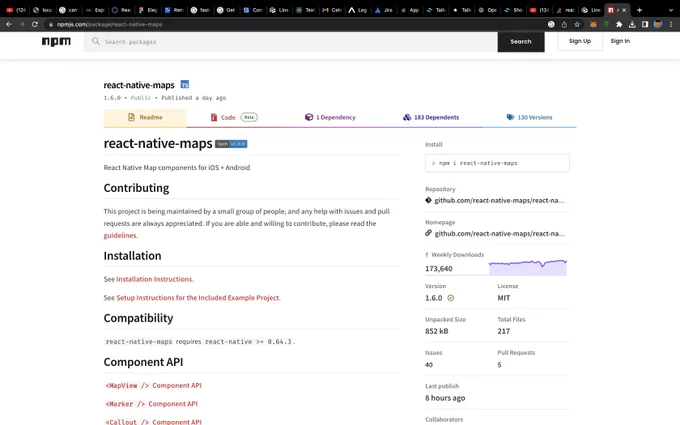Click the Git diamond icon beside Repository link

tap(428, 200)
